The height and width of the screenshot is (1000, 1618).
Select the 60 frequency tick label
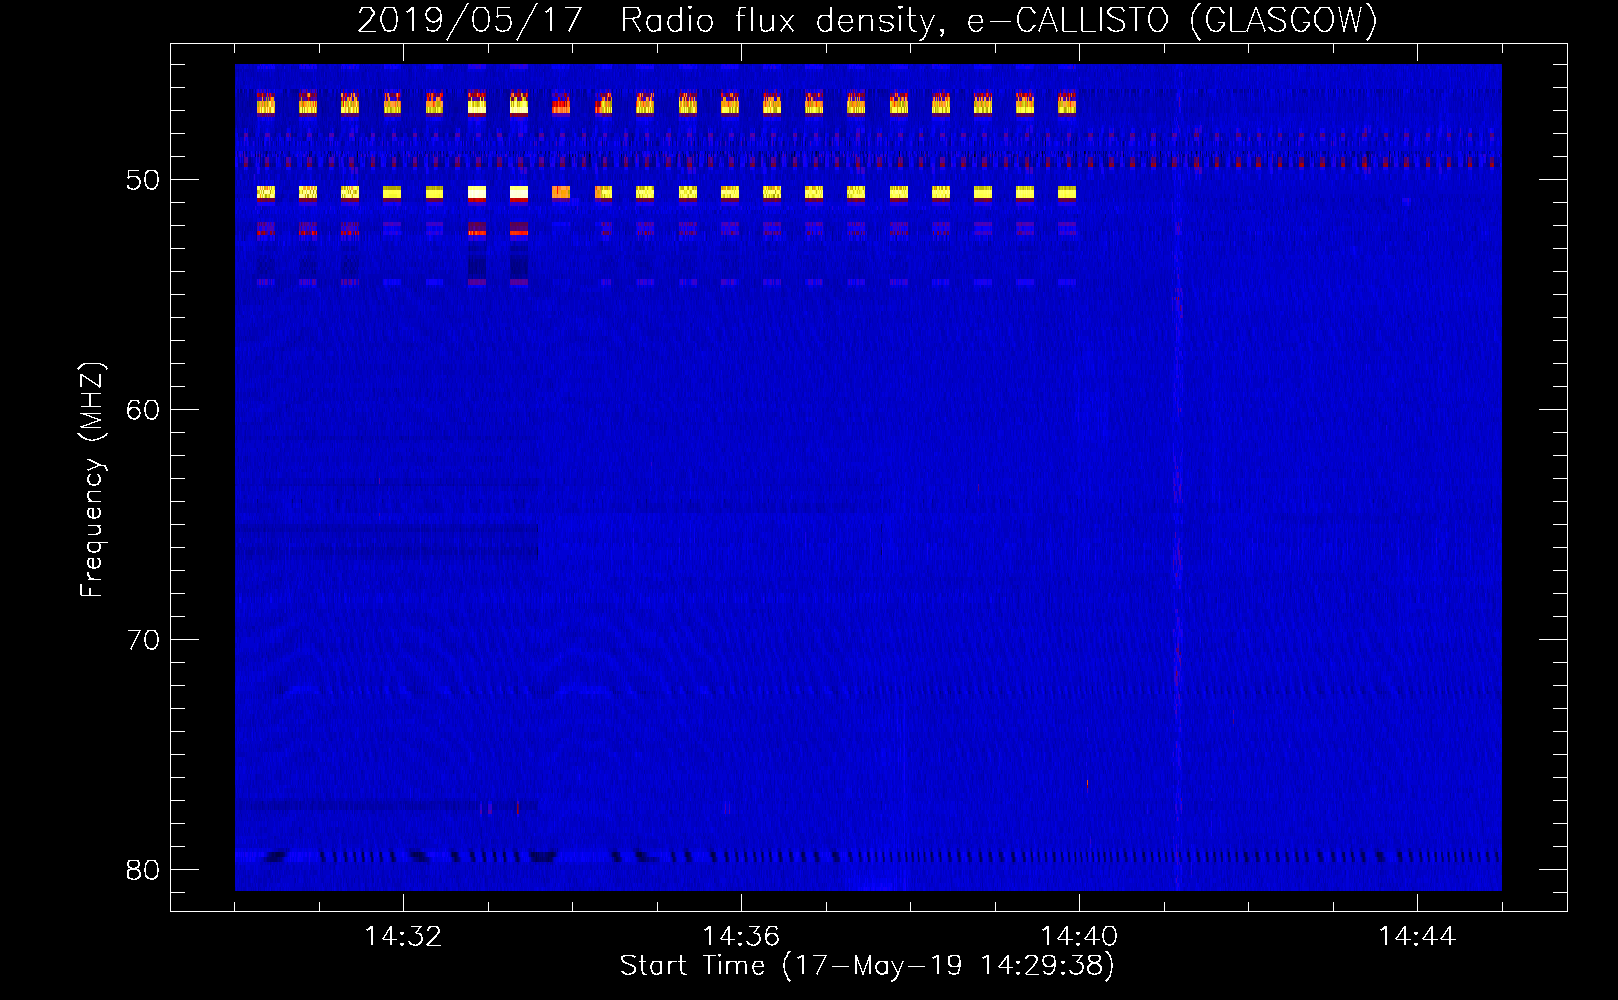tap(142, 410)
